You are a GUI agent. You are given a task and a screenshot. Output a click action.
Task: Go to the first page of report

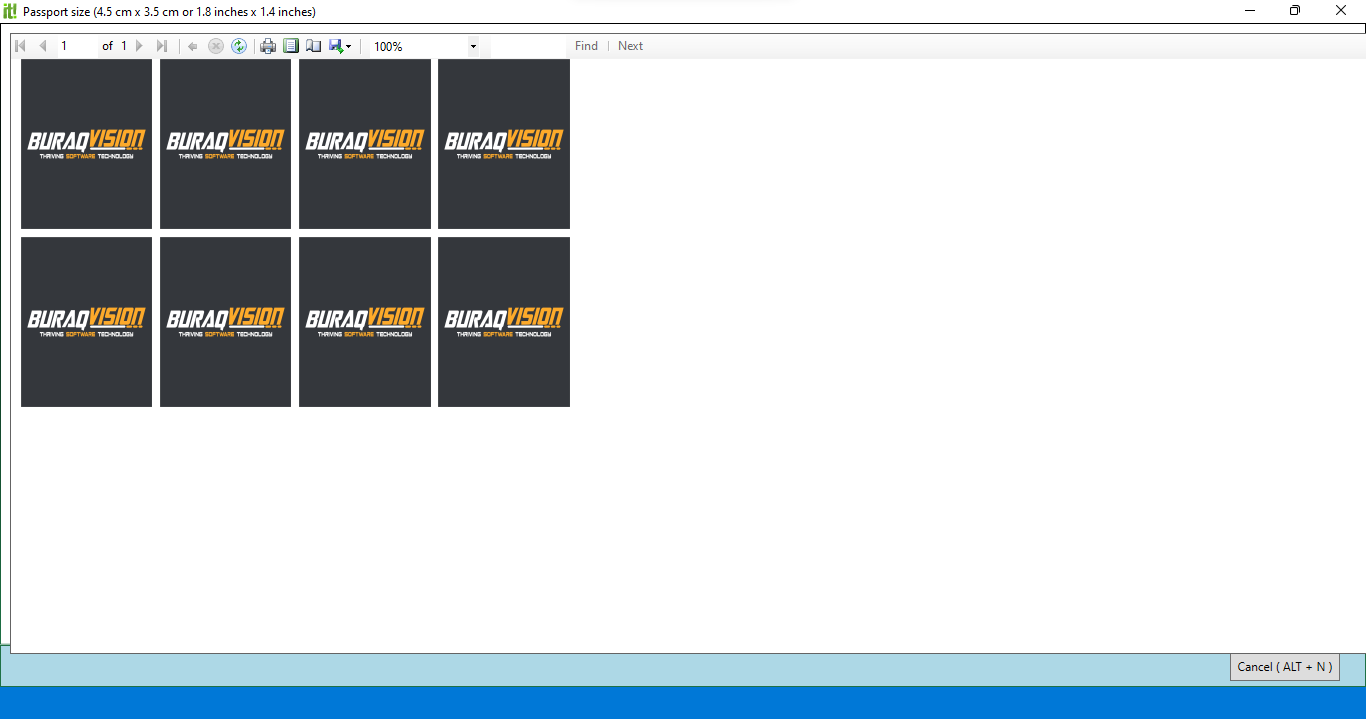click(x=20, y=46)
